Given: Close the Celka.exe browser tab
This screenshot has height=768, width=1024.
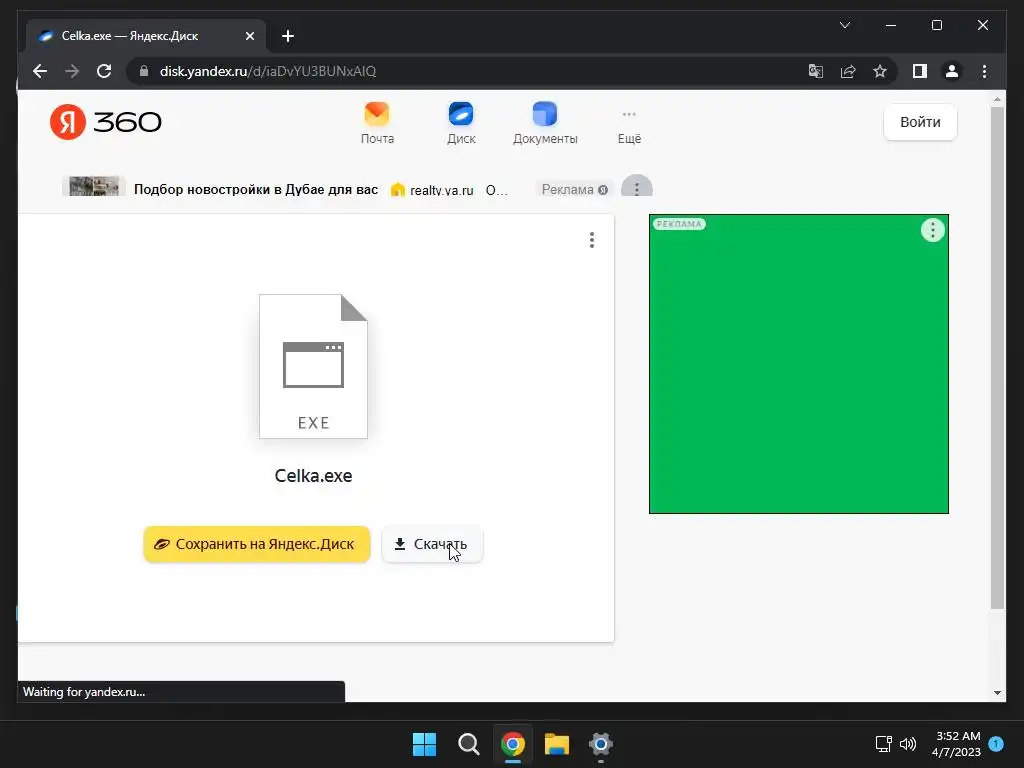Looking at the screenshot, I should (249, 36).
